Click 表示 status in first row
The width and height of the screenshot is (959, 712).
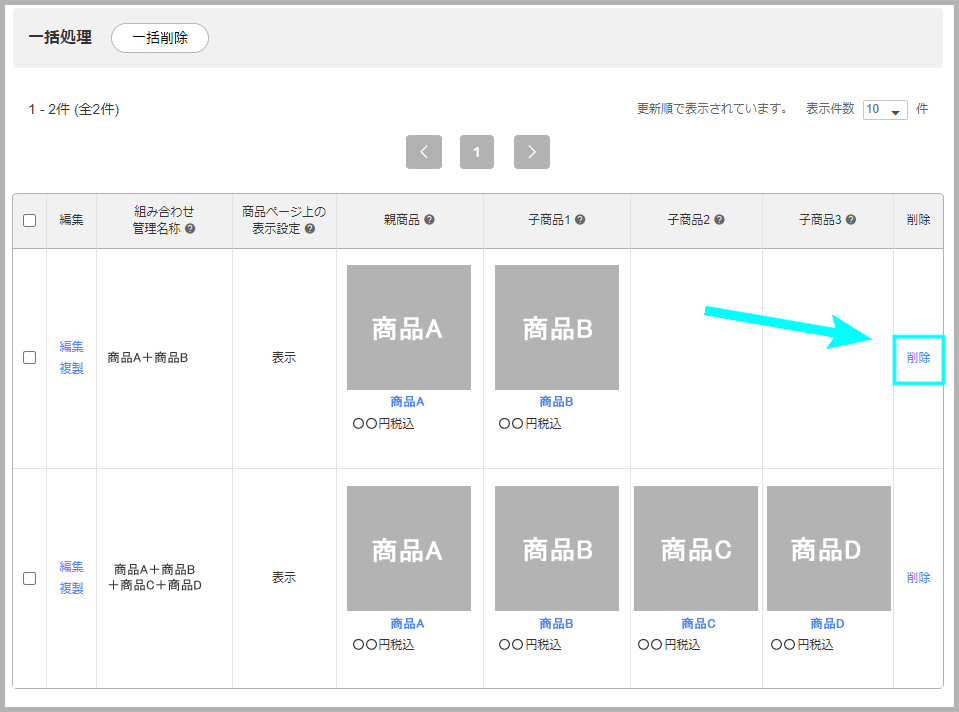click(284, 358)
